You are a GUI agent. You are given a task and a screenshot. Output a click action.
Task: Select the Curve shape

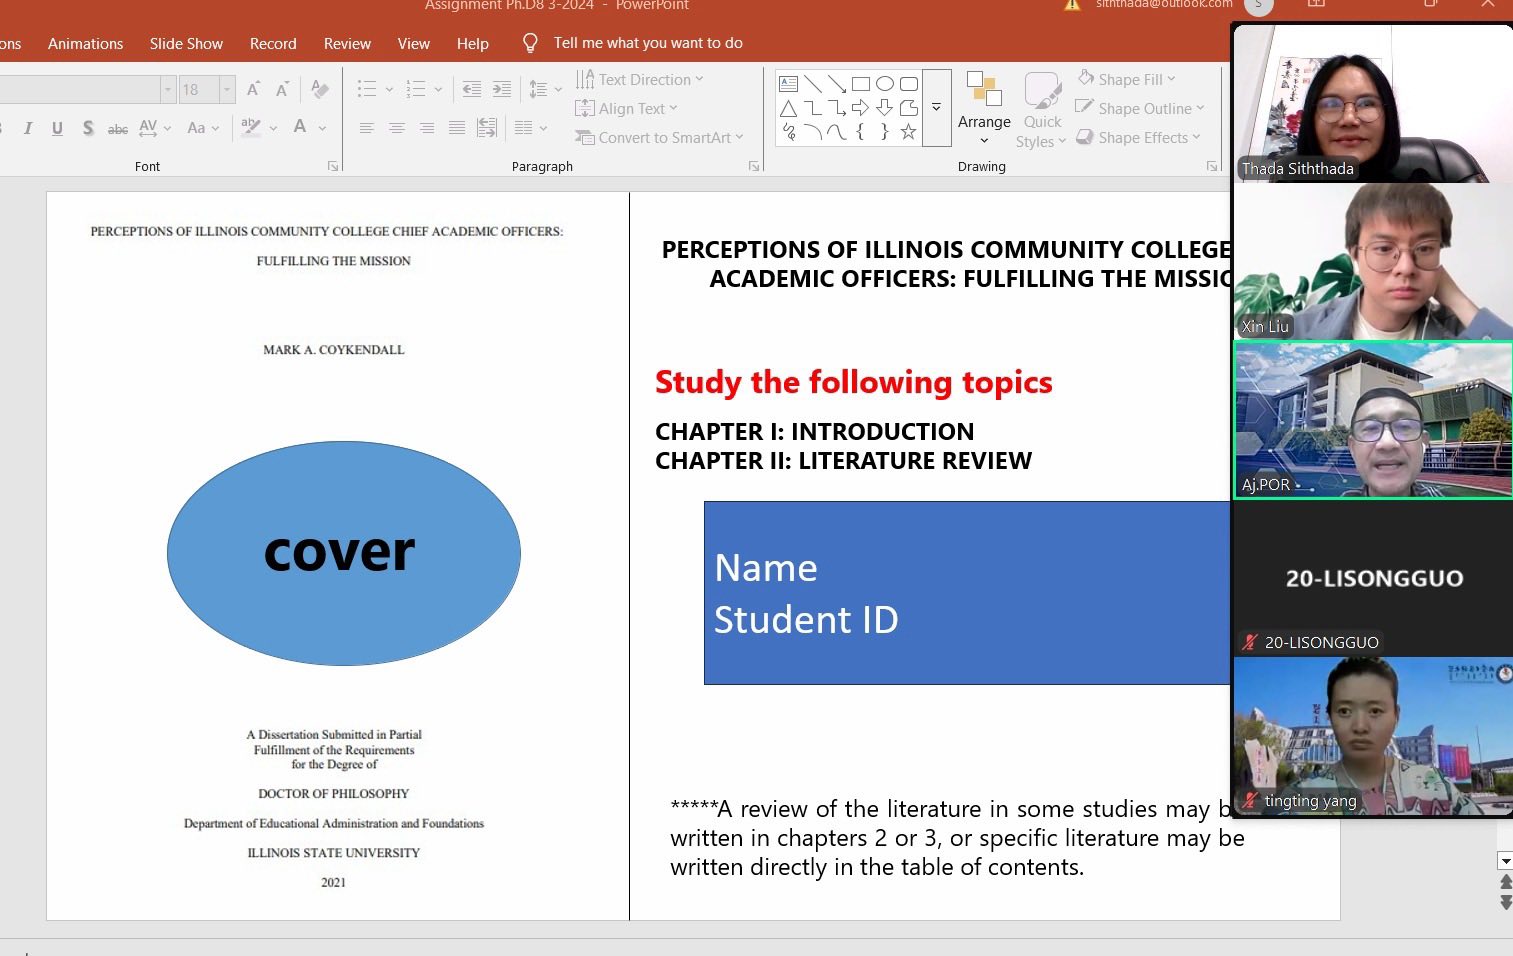836,132
